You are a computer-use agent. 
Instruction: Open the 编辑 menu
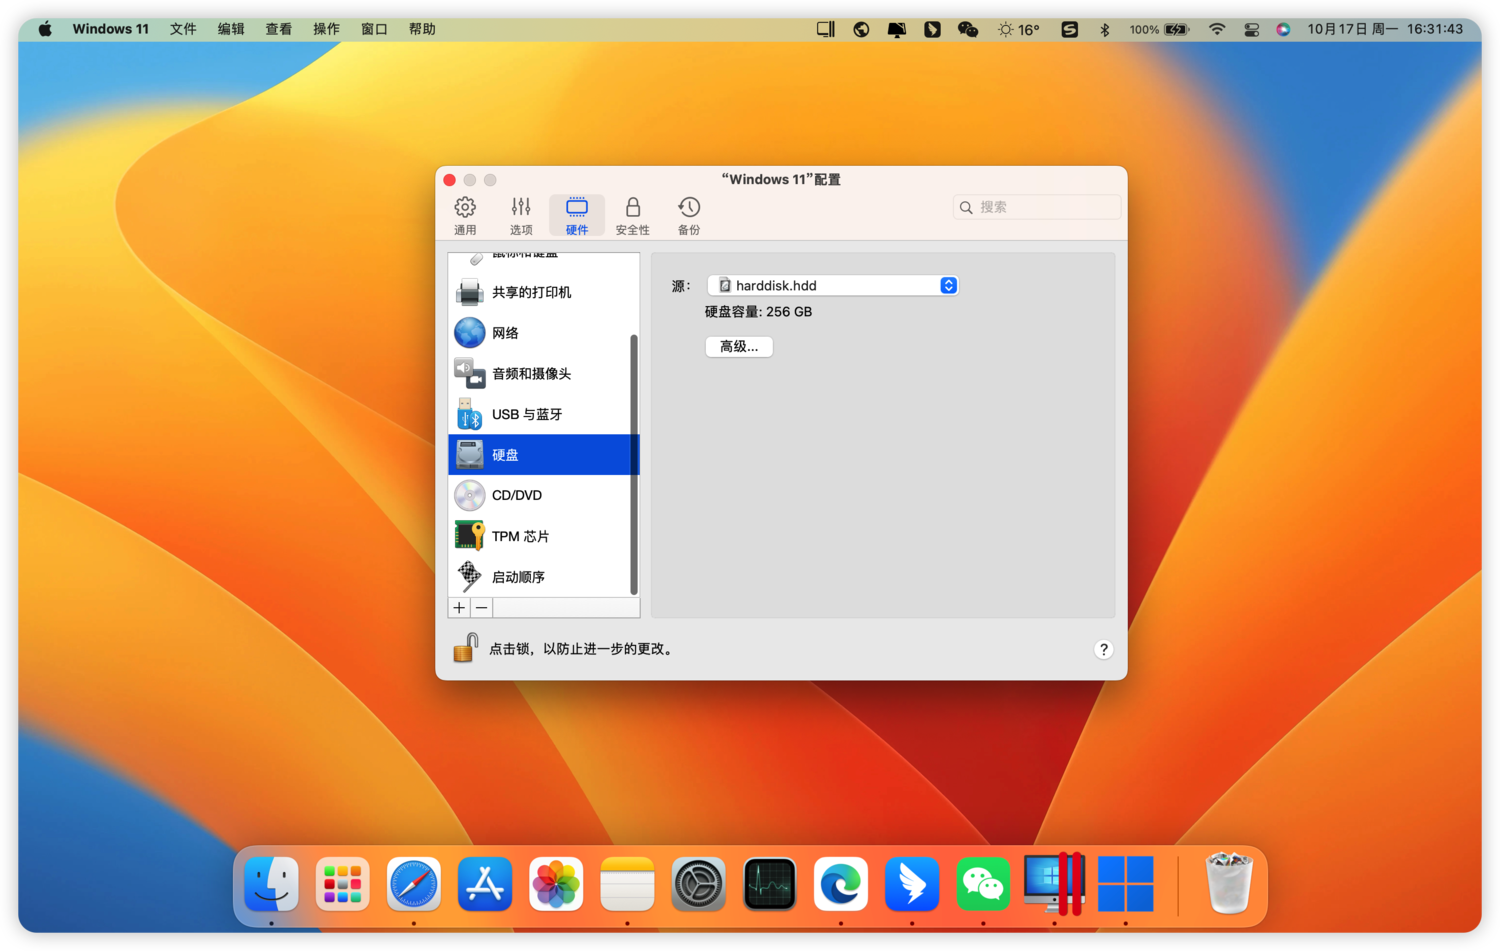(231, 29)
